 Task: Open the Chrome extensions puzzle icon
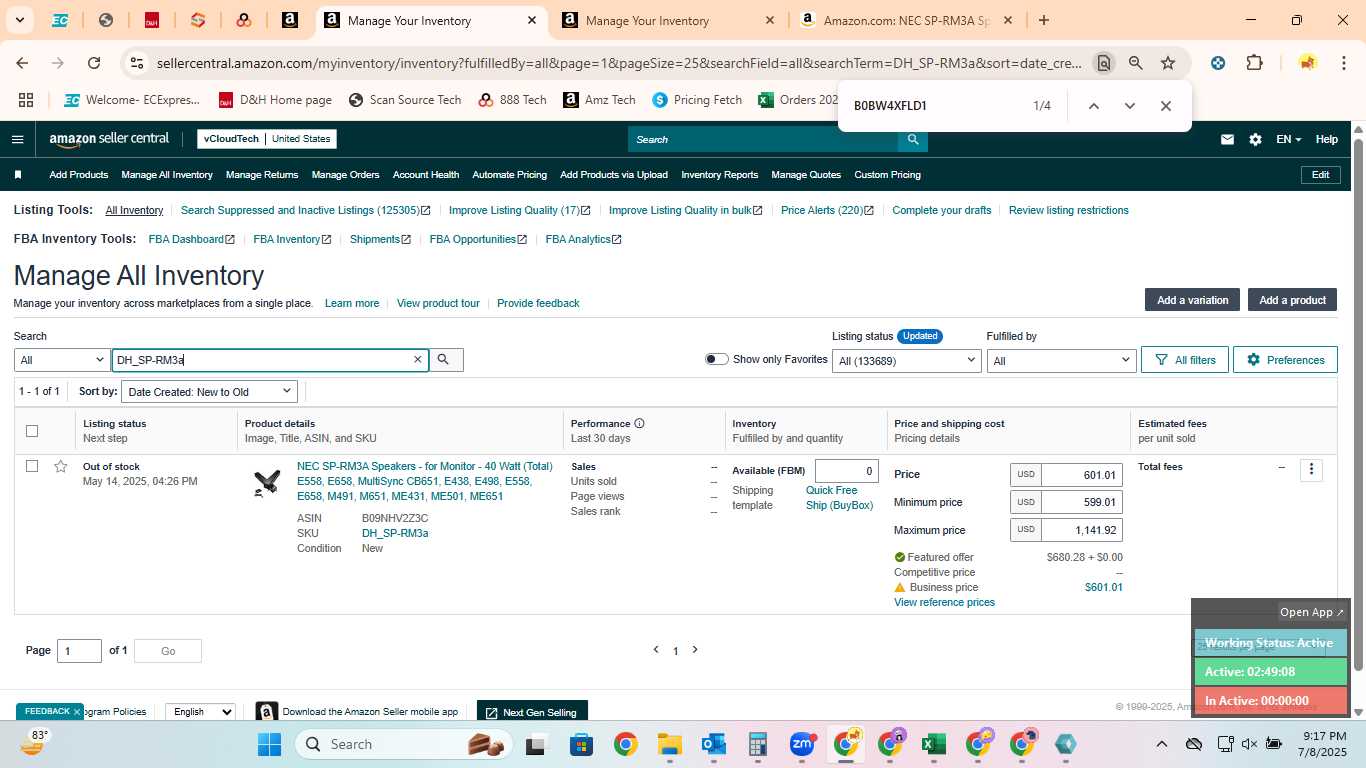pos(1254,63)
